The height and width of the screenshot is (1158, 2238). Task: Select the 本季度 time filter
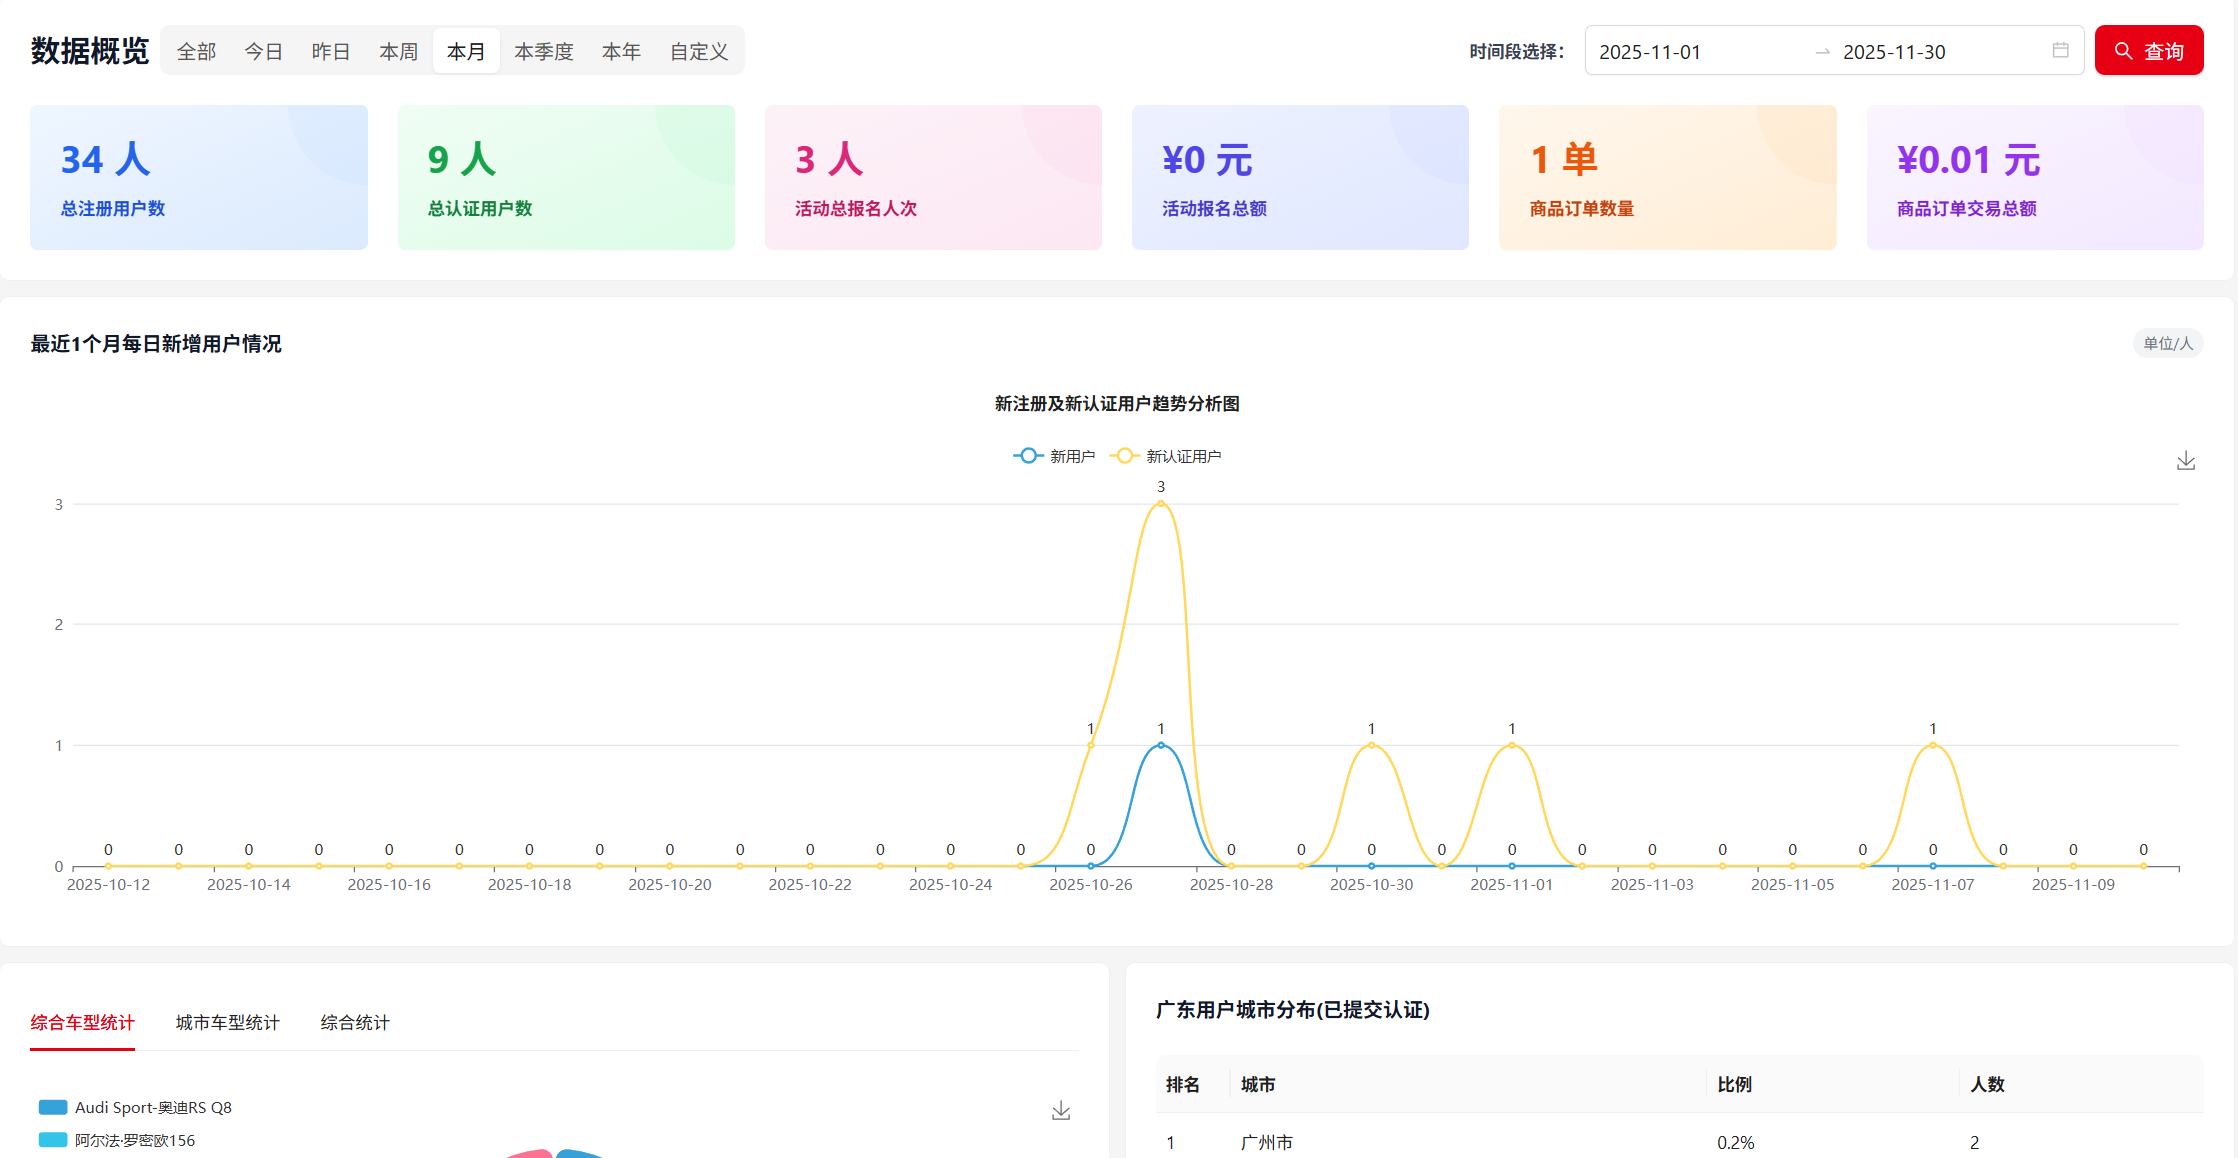coord(543,50)
